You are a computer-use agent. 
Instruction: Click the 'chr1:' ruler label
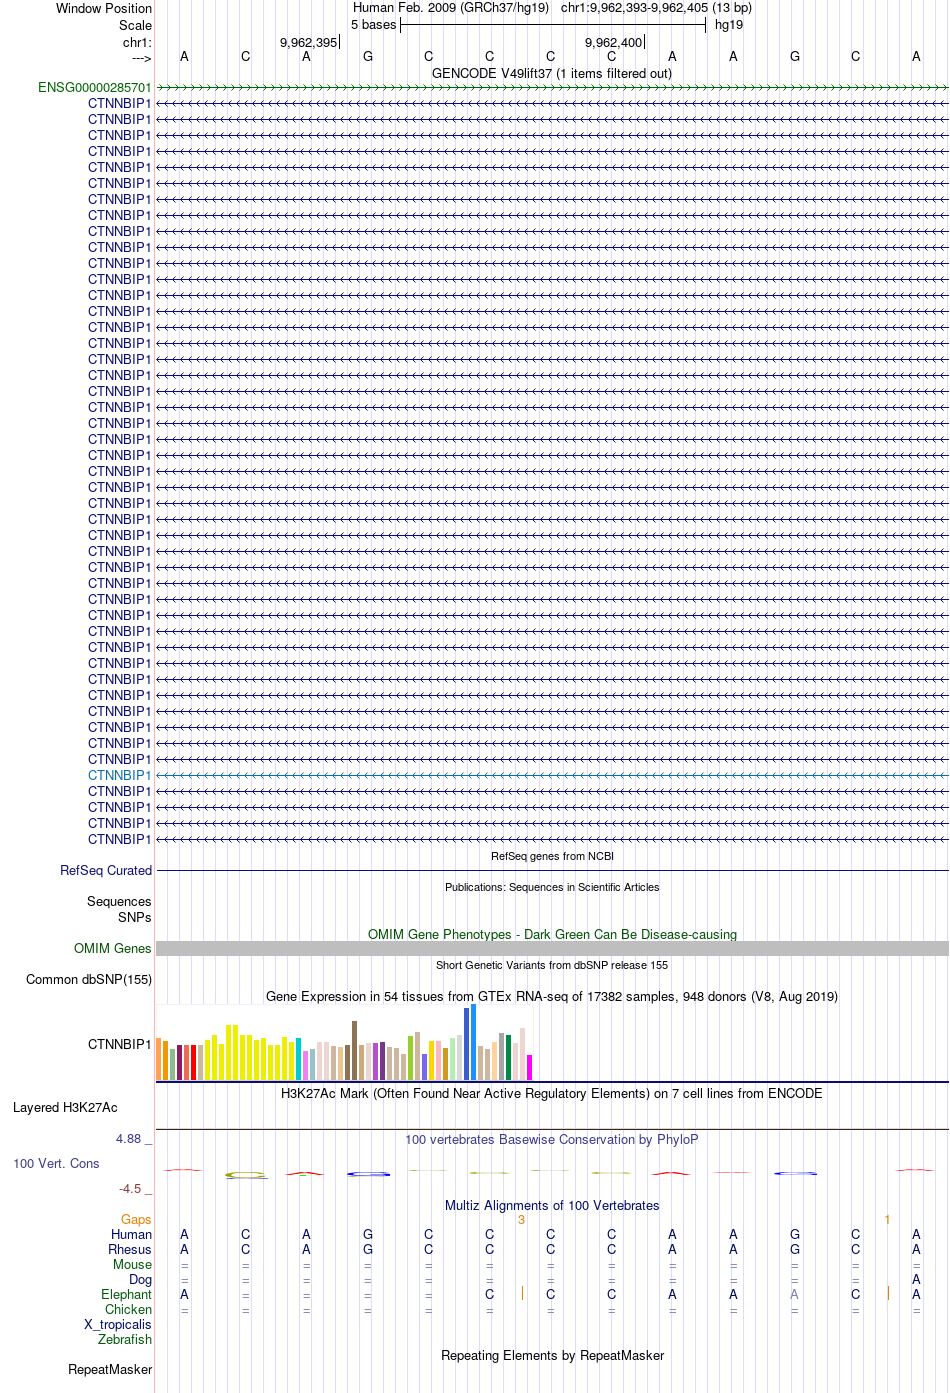[x=137, y=42]
